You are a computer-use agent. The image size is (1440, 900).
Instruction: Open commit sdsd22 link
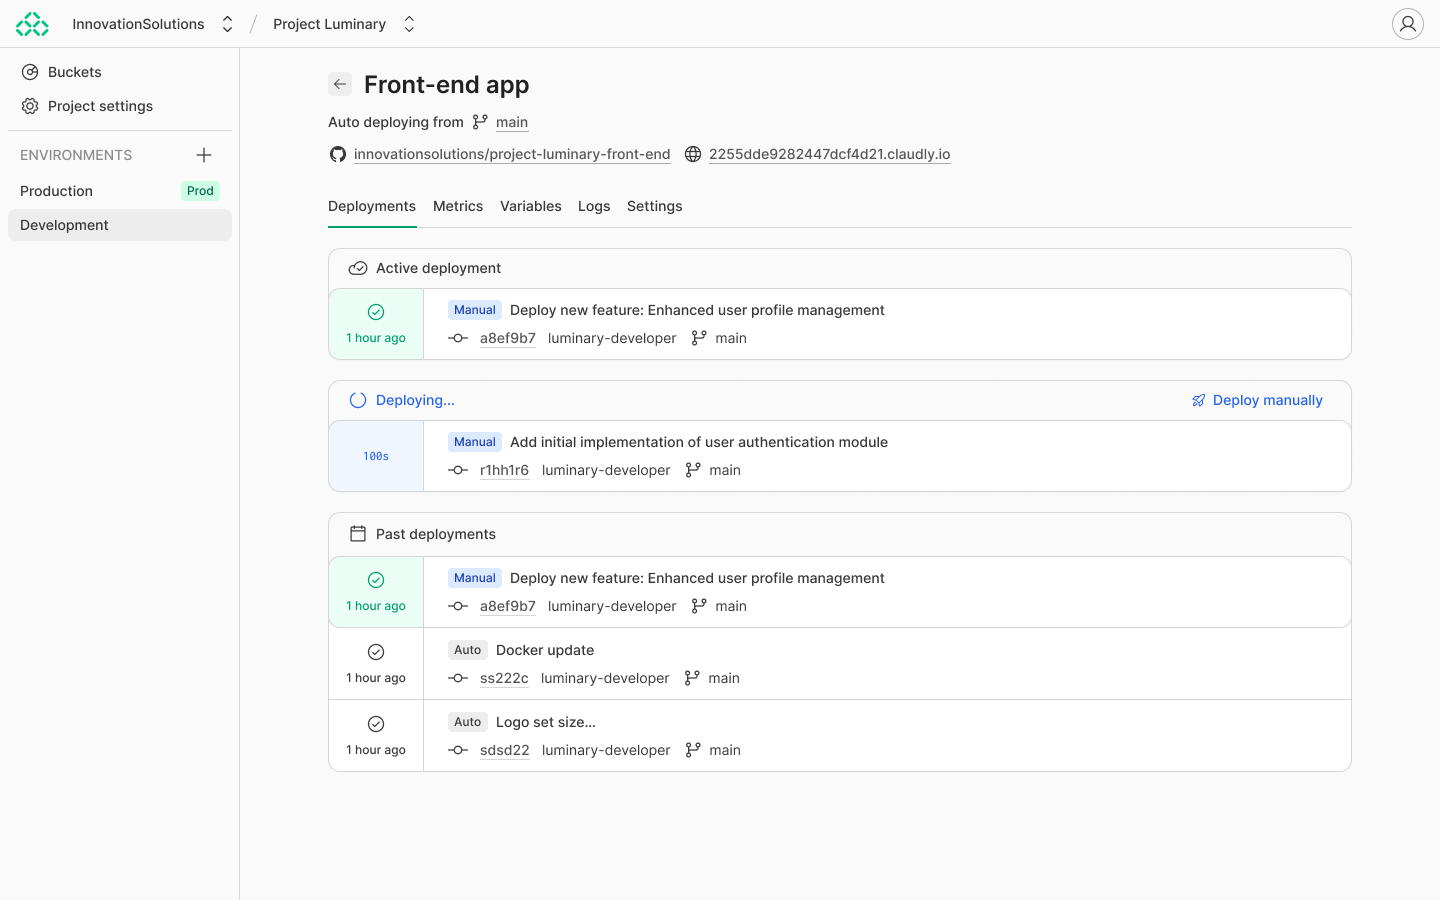(x=505, y=750)
